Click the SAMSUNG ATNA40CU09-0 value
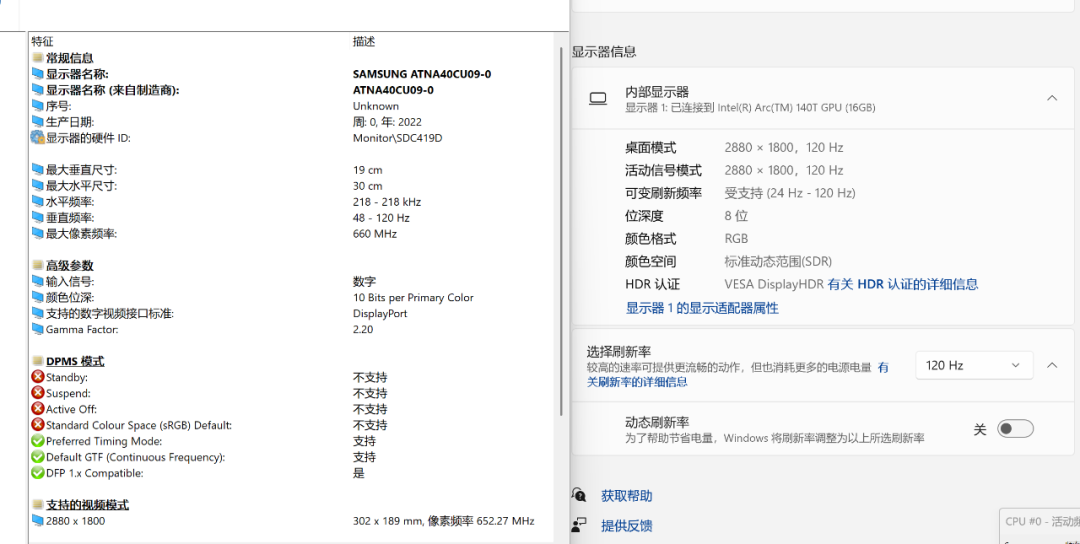The image size is (1080, 544). click(x=422, y=74)
